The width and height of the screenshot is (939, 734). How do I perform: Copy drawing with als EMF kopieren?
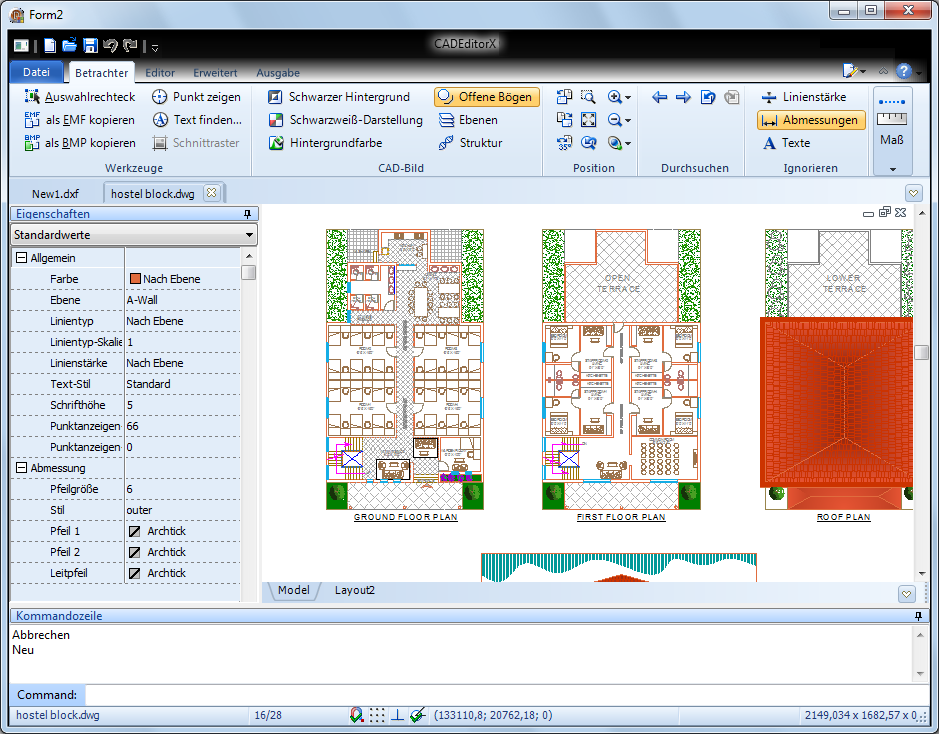coord(79,120)
